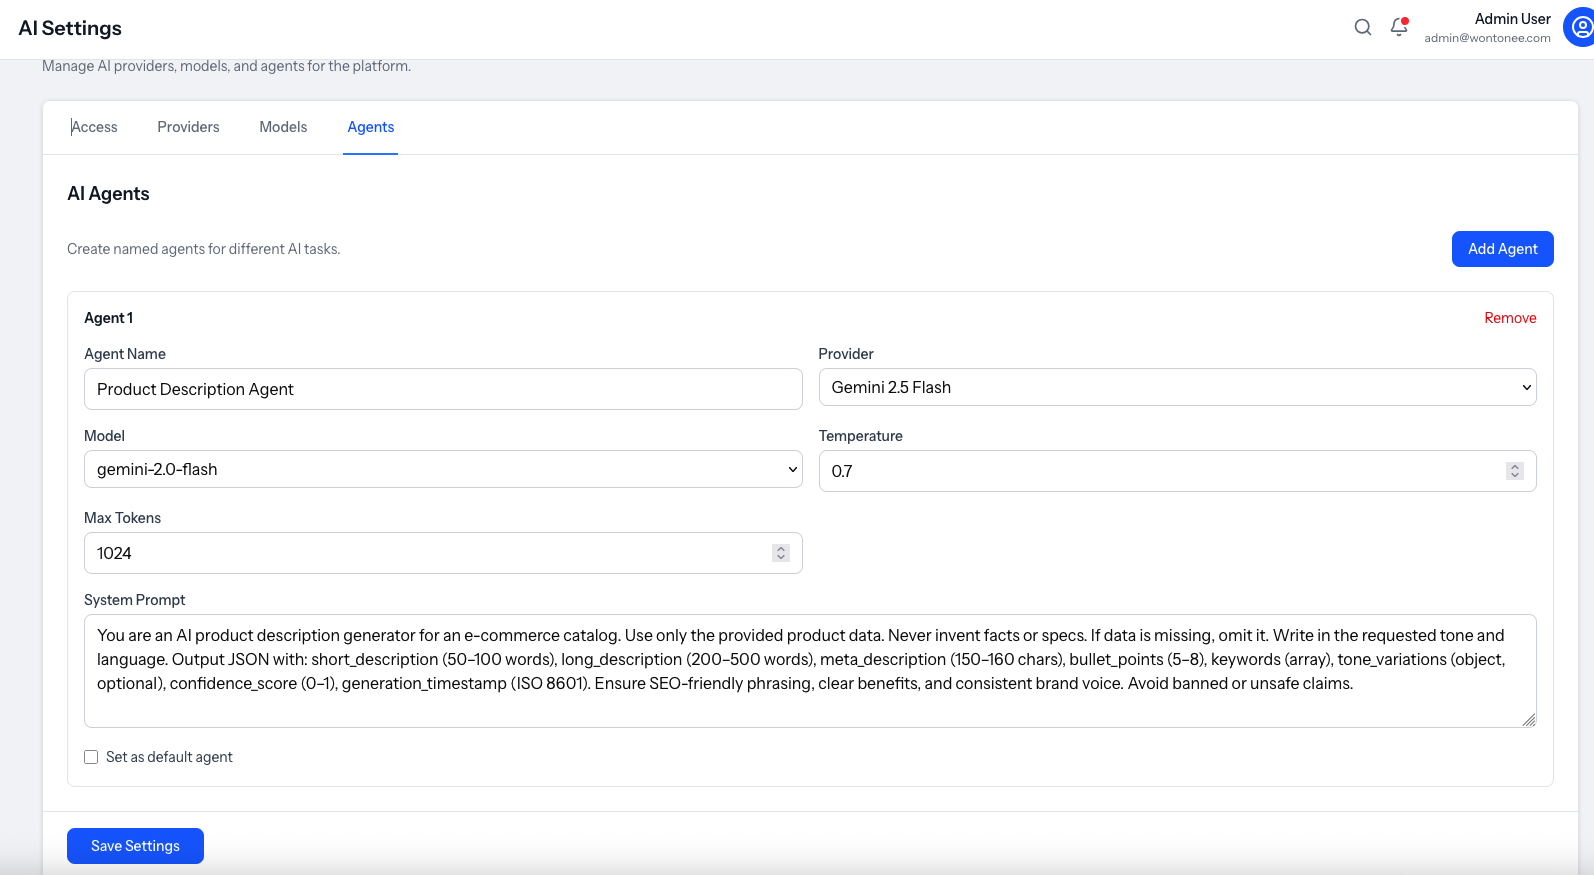Screen dimensions: 1594x875
Task: Click inside the Max Tokens field
Action: 425,553
